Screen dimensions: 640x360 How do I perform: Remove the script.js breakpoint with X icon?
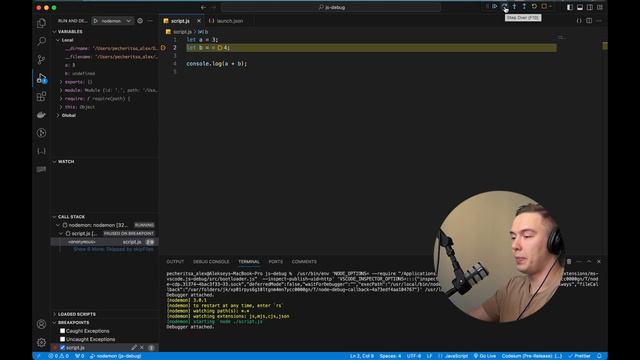(142, 347)
